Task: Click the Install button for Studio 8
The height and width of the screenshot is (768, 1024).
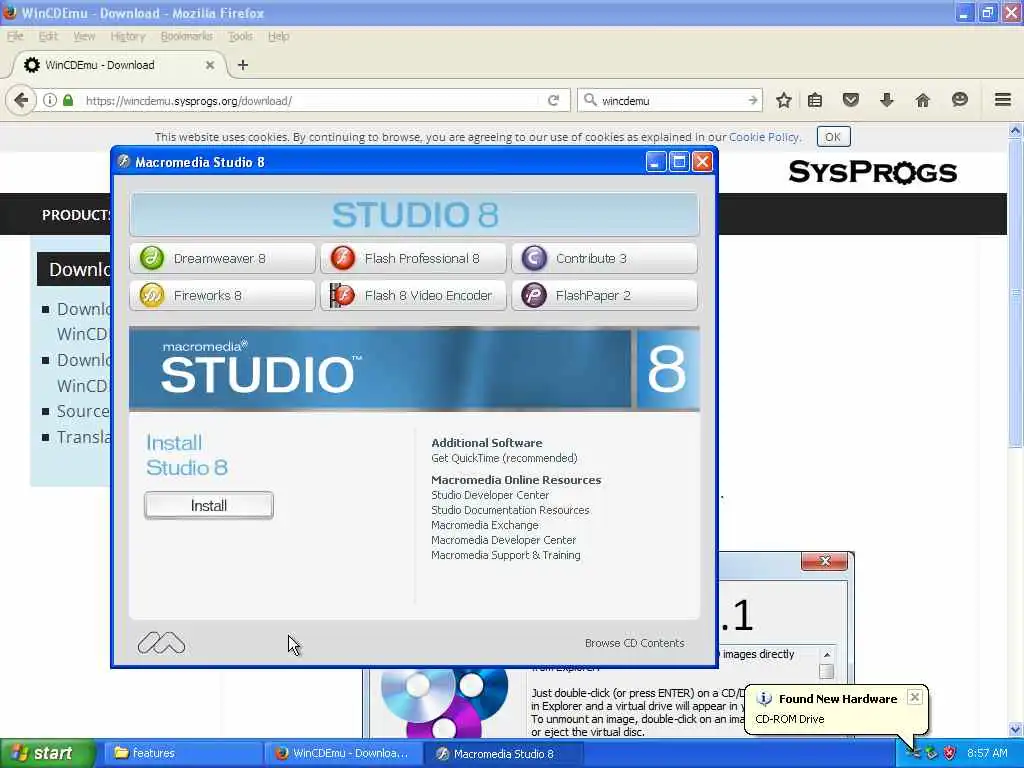Action: pos(209,505)
